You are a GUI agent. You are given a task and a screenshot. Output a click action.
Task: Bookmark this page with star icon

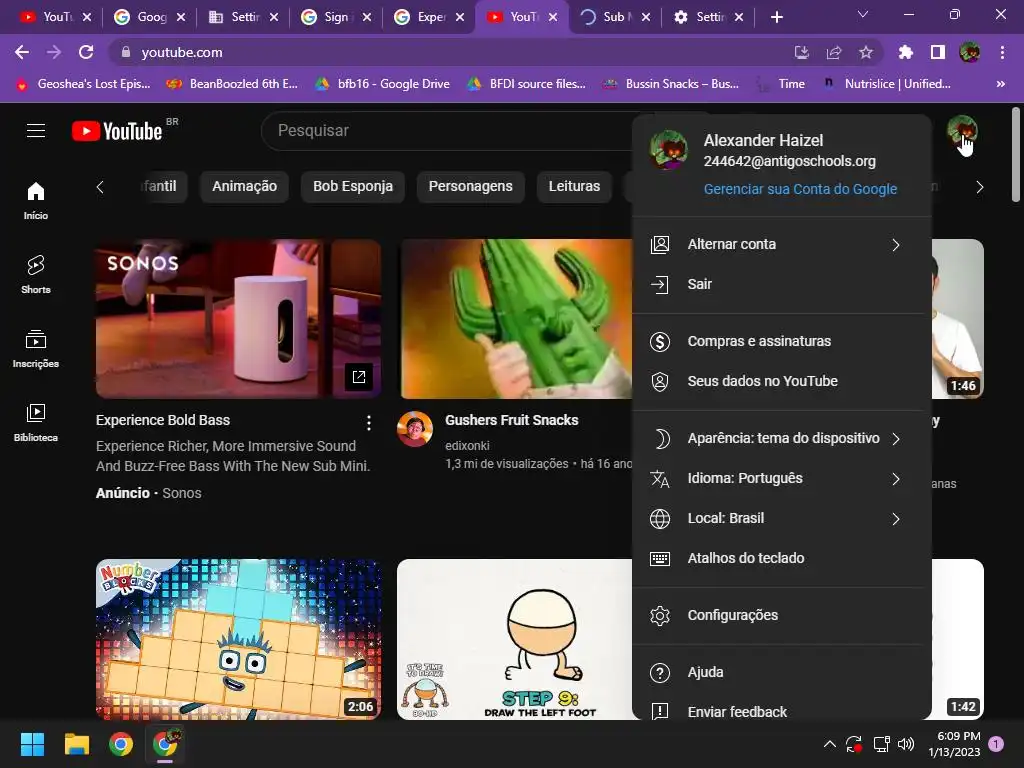click(866, 52)
